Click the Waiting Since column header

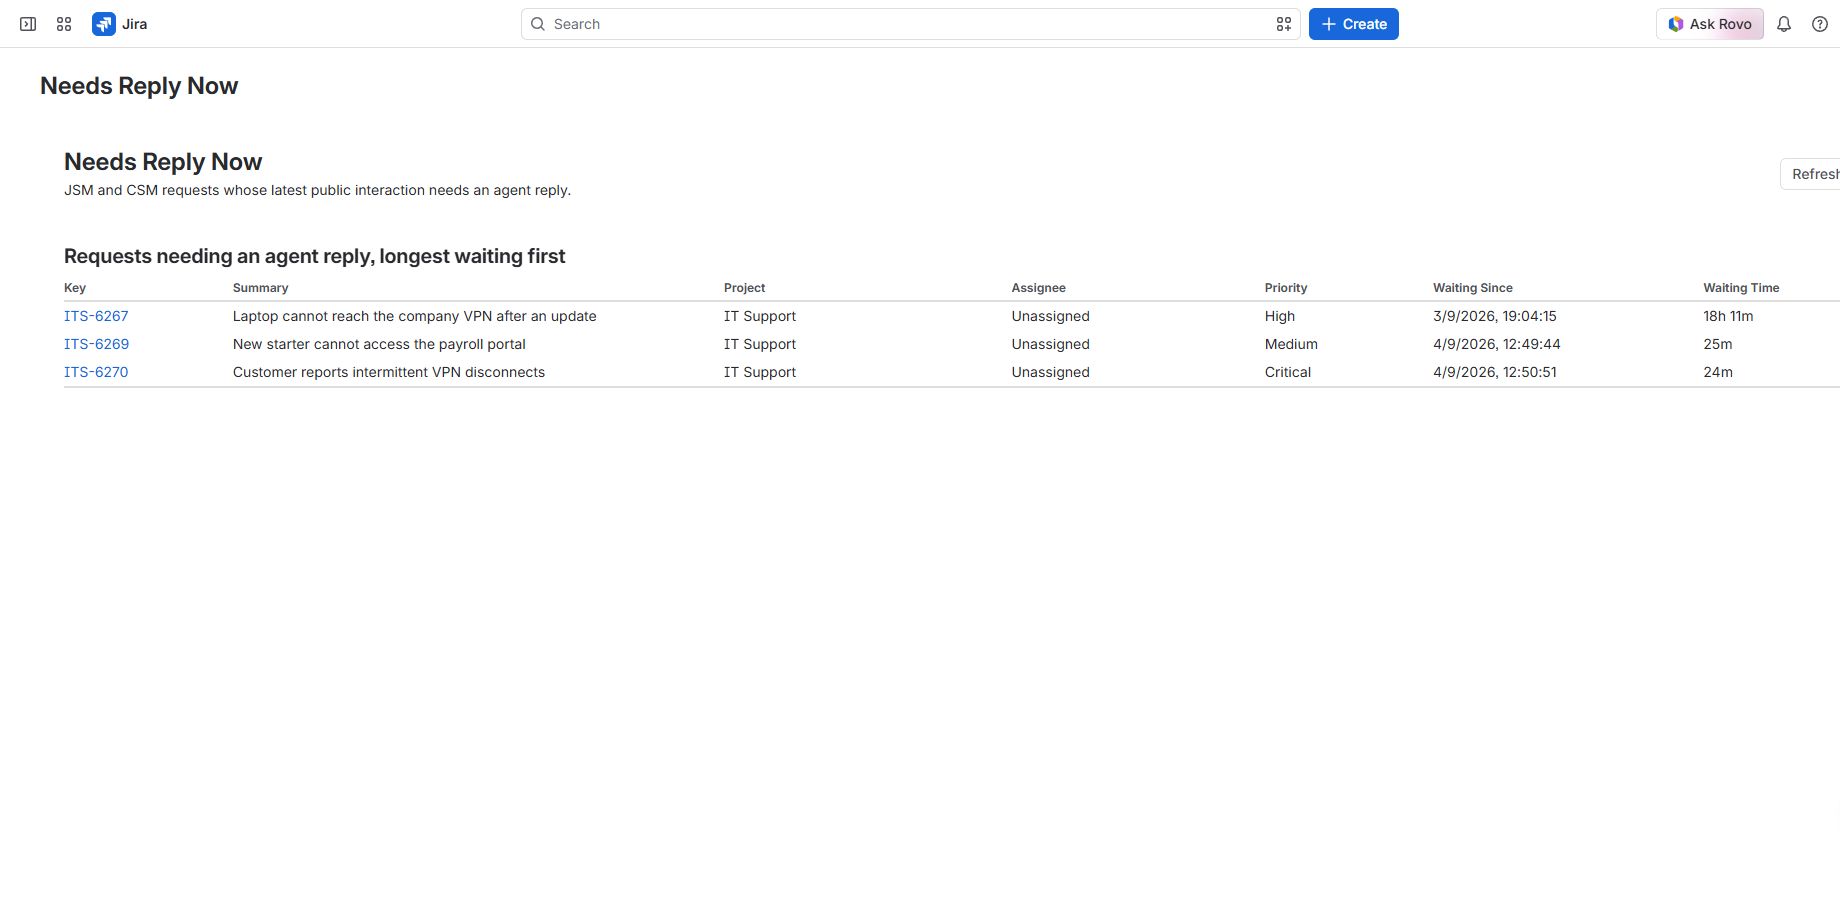click(1473, 288)
